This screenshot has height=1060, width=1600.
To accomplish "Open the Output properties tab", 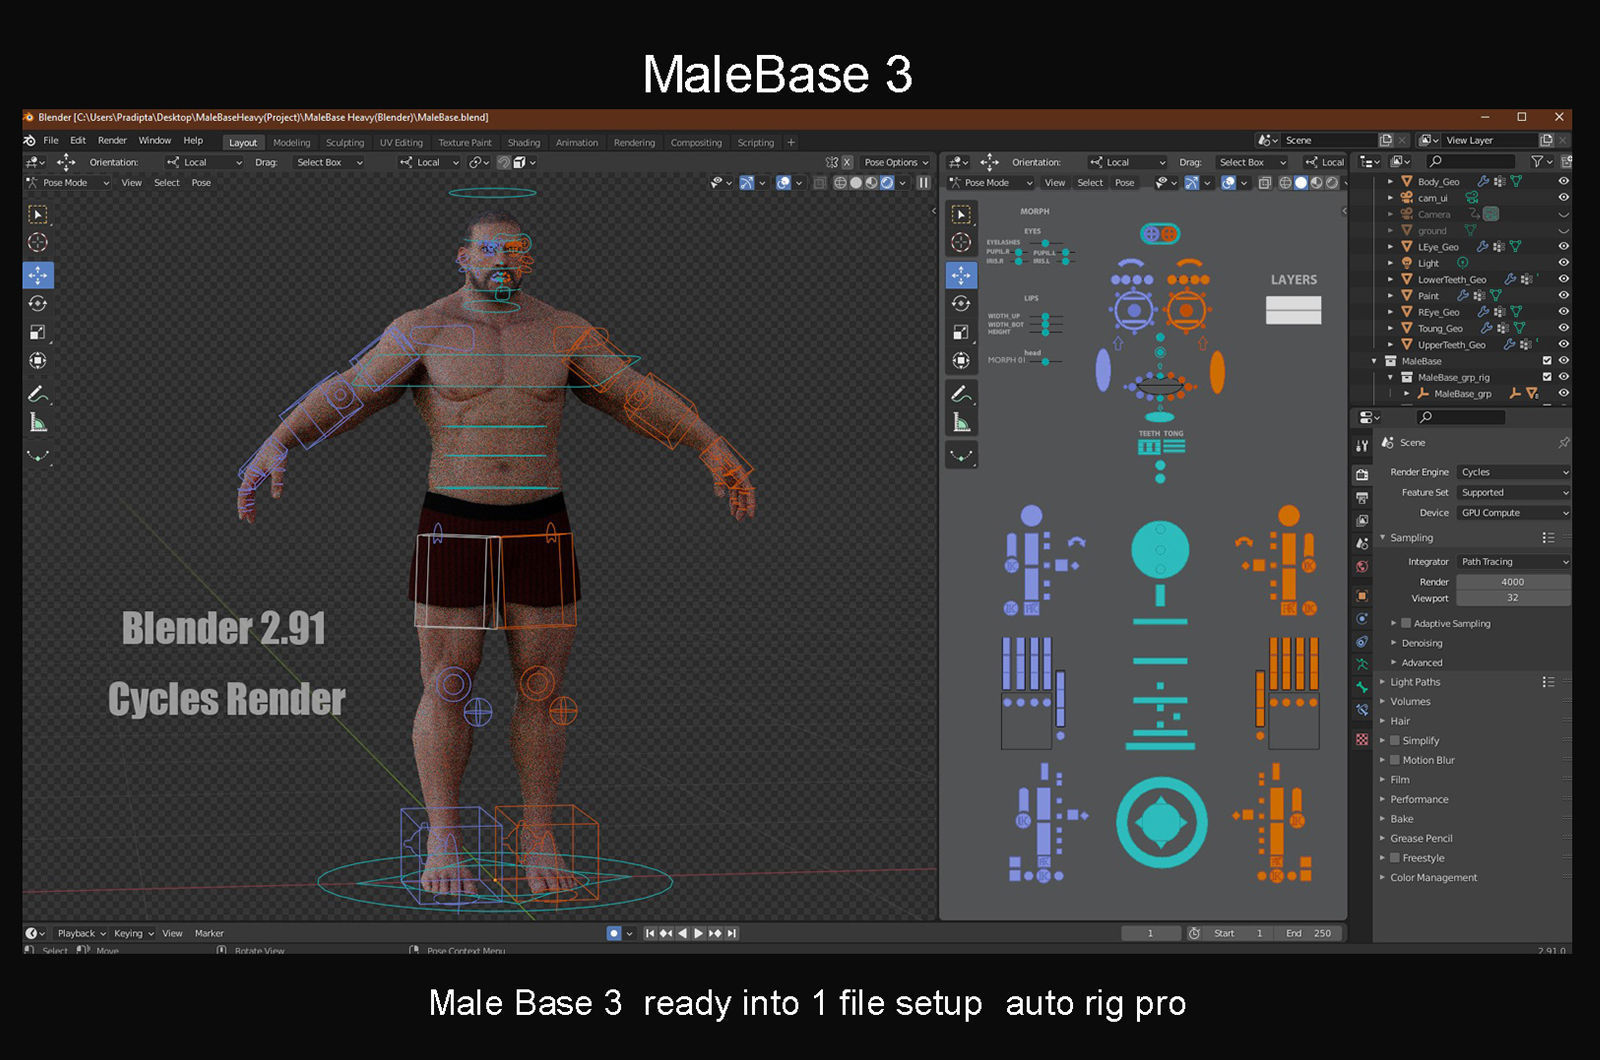I will (x=1362, y=497).
